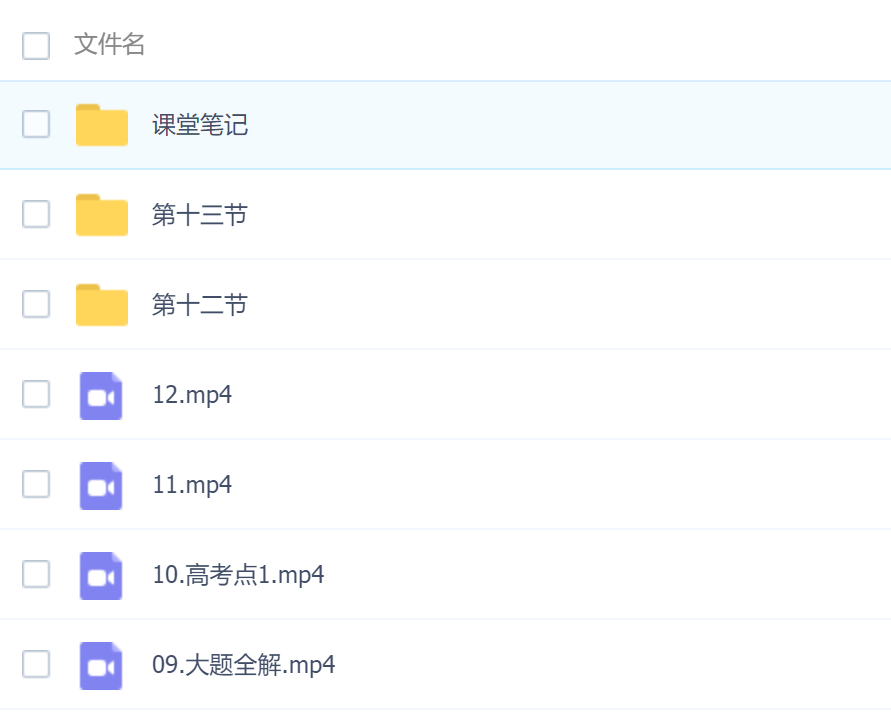Open the 课堂笔记 folder name link

(200, 125)
